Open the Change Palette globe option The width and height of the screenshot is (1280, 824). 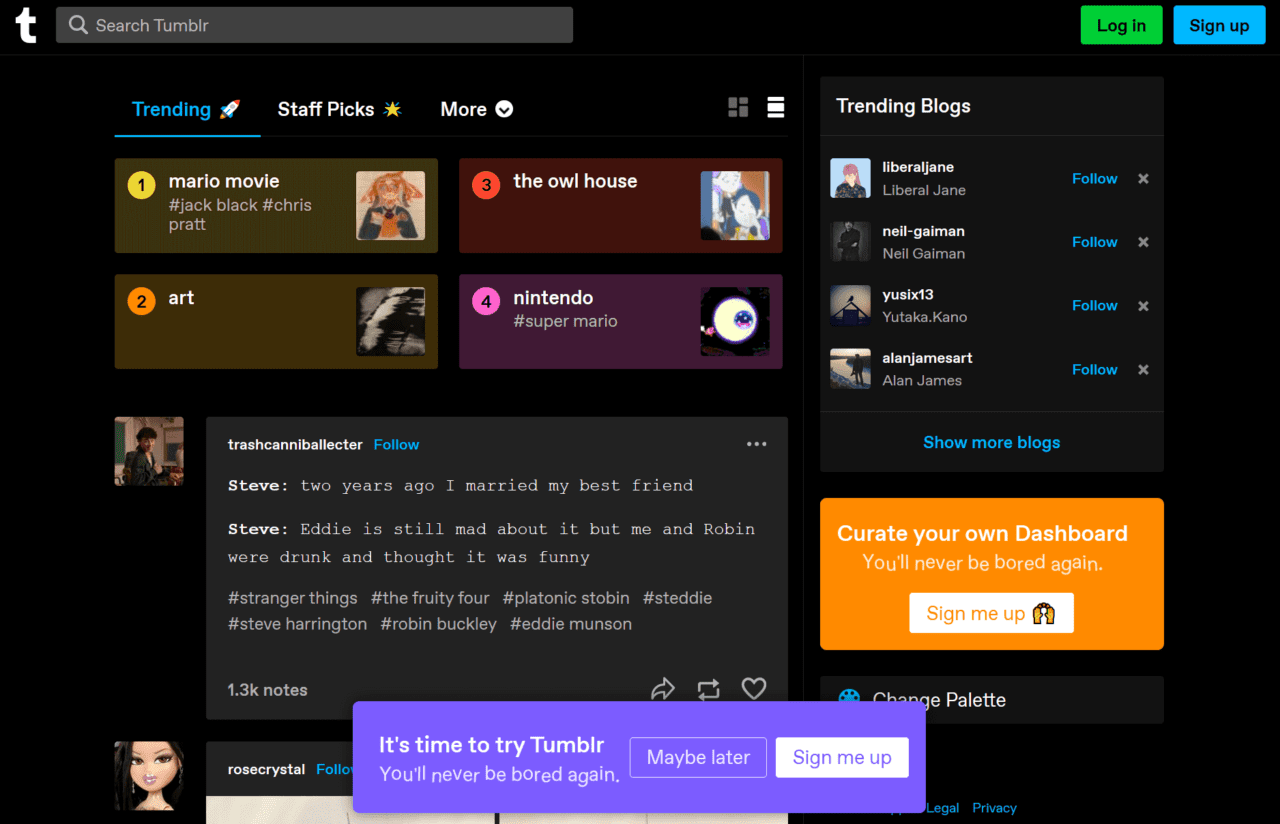pyautogui.click(x=849, y=698)
